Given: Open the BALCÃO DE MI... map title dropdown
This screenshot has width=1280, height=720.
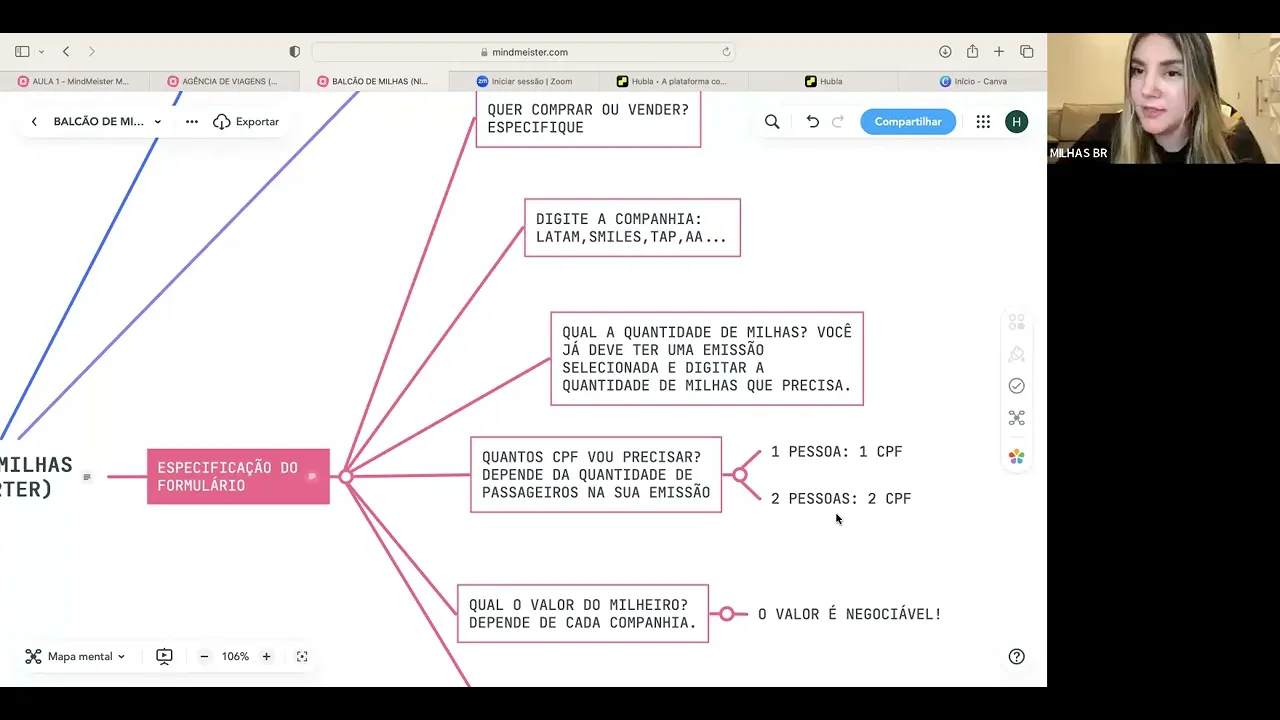Looking at the screenshot, I should point(107,122).
